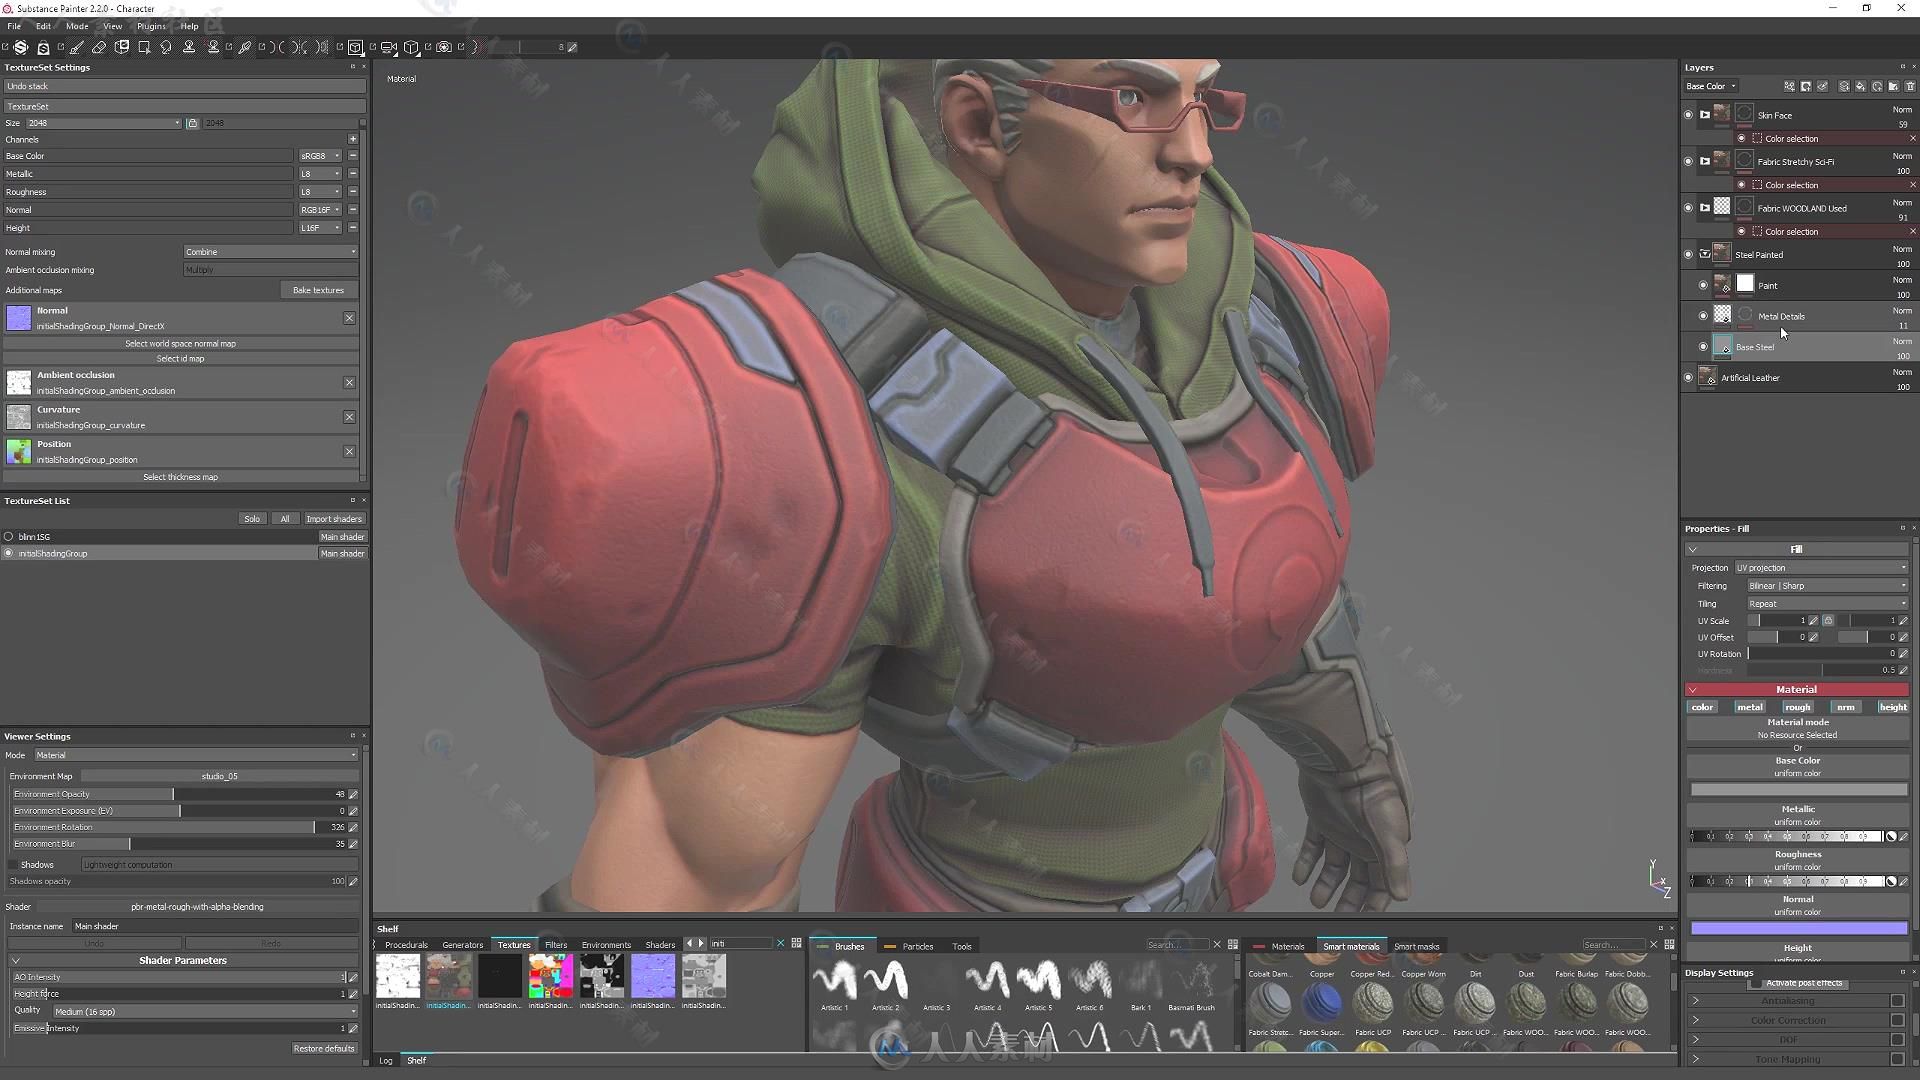Remove the Normal additional map
1920x1080 pixels.
pos(349,318)
